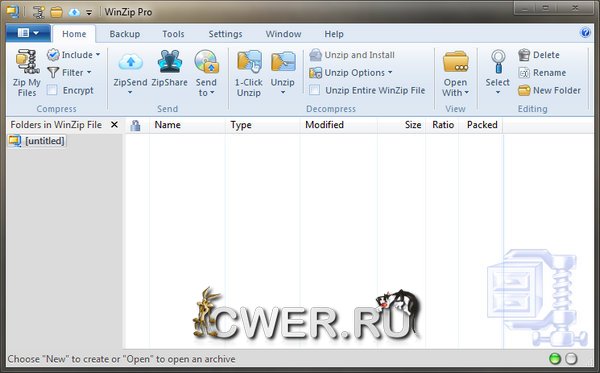Click the Delete trash icon

(x=524, y=55)
